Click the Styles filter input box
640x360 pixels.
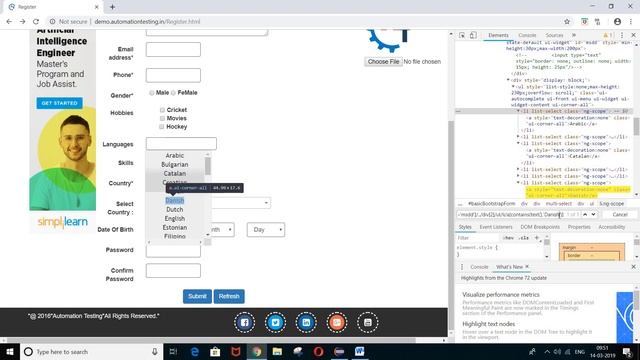(478, 238)
